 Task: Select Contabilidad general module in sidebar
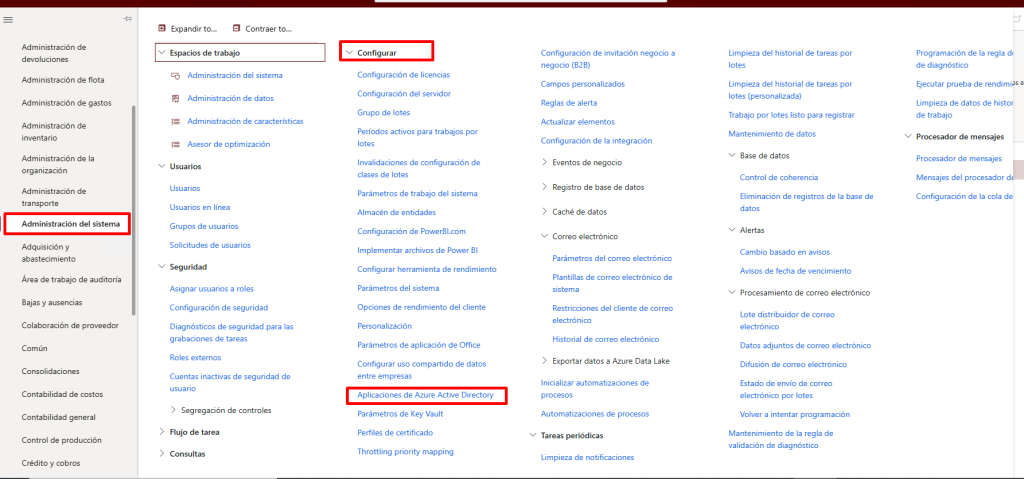tap(59, 417)
